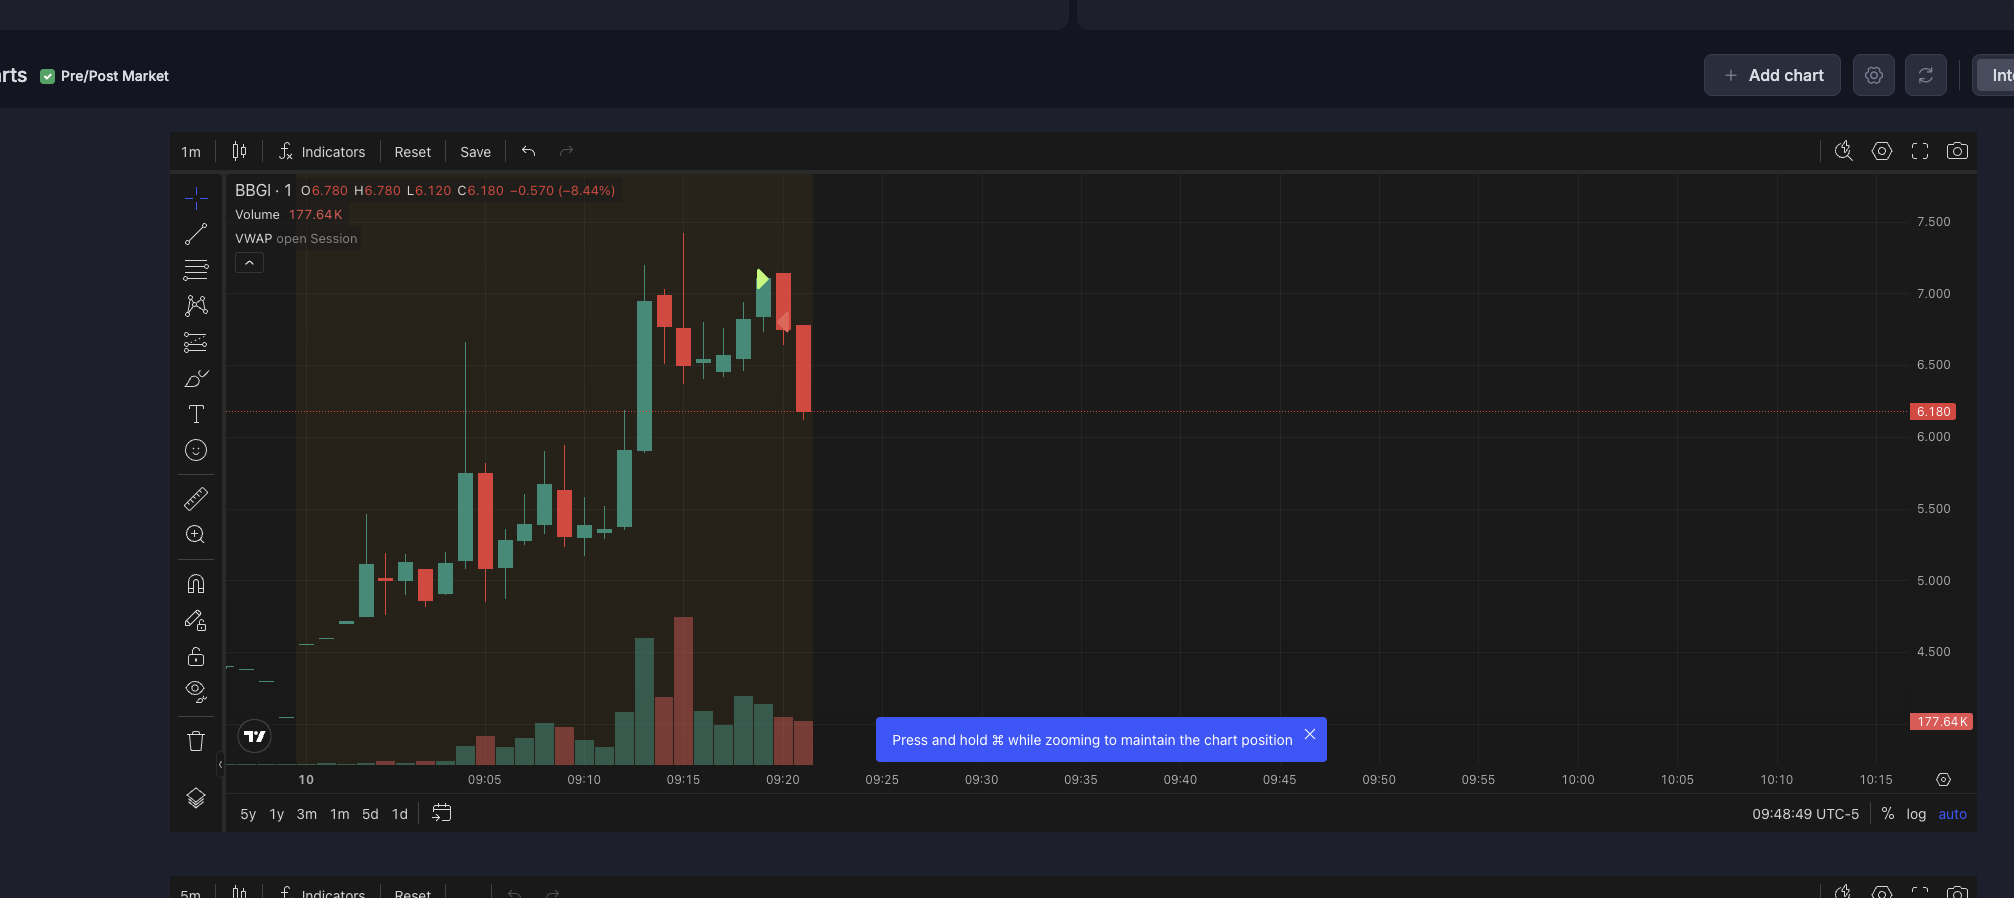Image resolution: width=2014 pixels, height=898 pixels.
Task: Toggle auto scale on price axis
Action: coord(1951,814)
